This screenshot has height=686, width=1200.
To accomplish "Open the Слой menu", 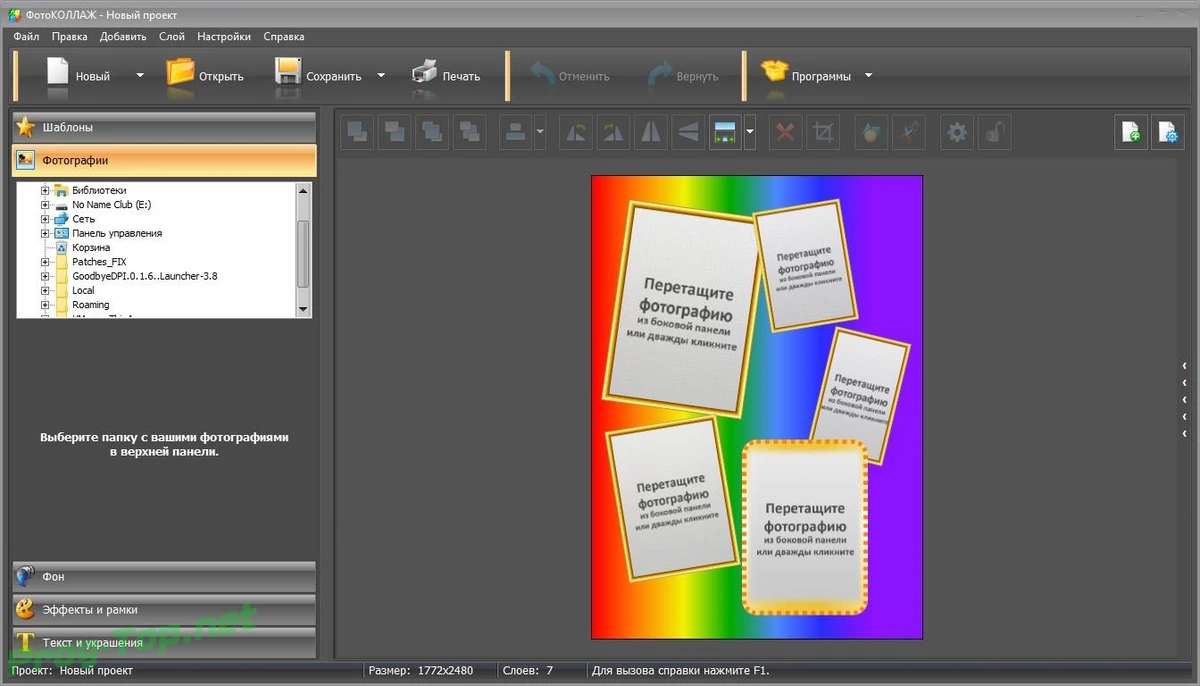I will pos(172,36).
